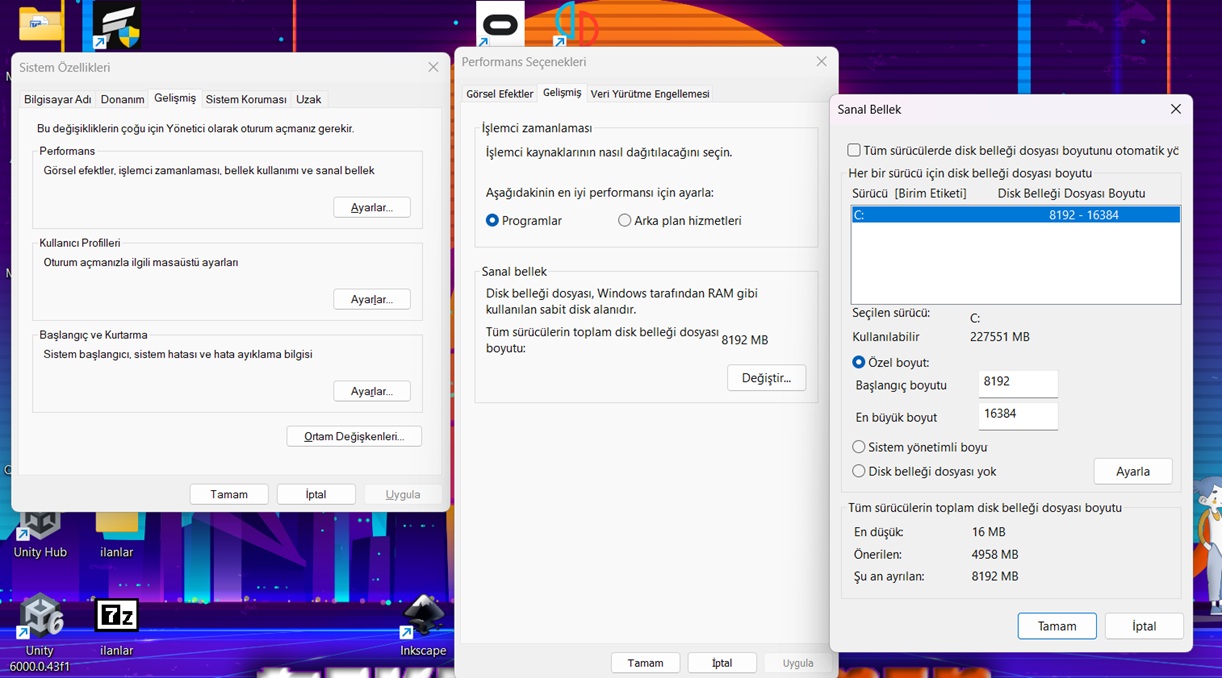Viewport: 1222px width, 678px height.
Task: Click the Değiştir button for virtual memory
Action: [766, 378]
